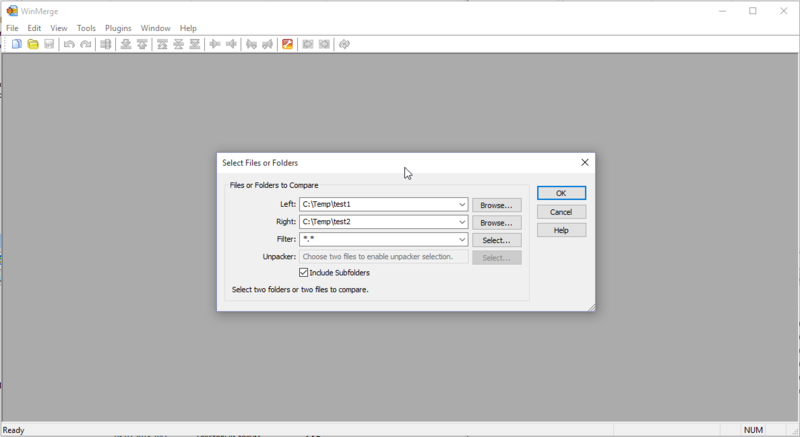The width and height of the screenshot is (800, 437).
Task: Click the Copy right and advance icon
Action: coord(251,44)
